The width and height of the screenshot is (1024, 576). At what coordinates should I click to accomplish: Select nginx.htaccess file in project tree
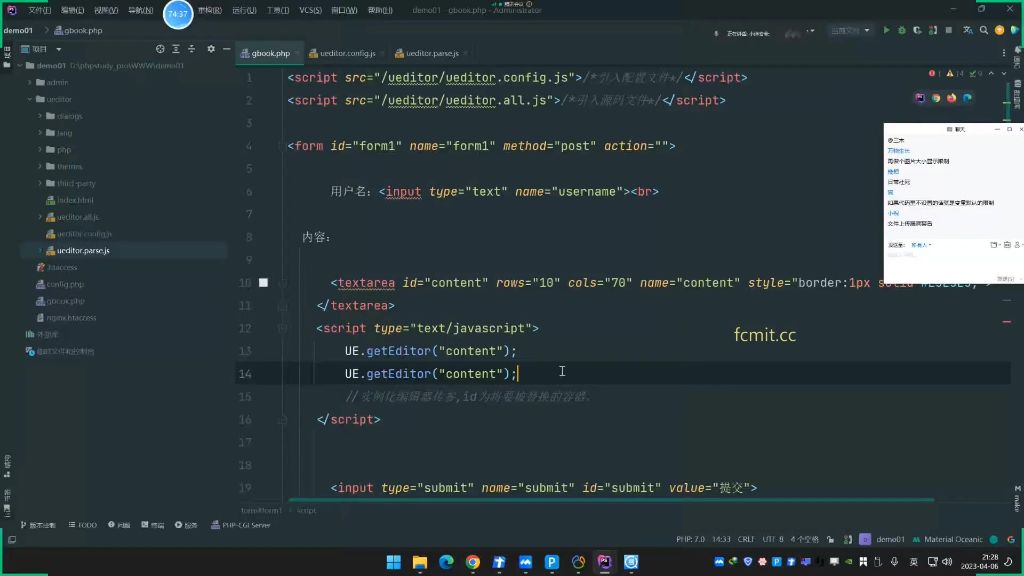71,317
